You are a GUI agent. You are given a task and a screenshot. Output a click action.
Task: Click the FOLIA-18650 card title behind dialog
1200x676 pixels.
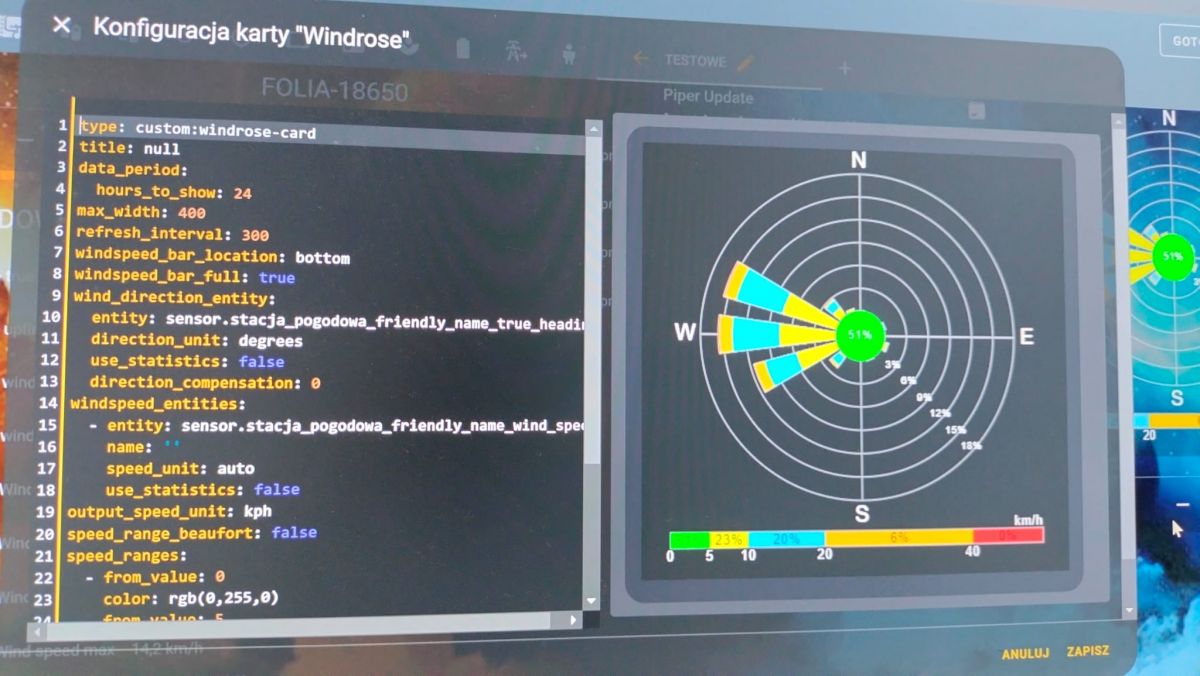click(335, 92)
